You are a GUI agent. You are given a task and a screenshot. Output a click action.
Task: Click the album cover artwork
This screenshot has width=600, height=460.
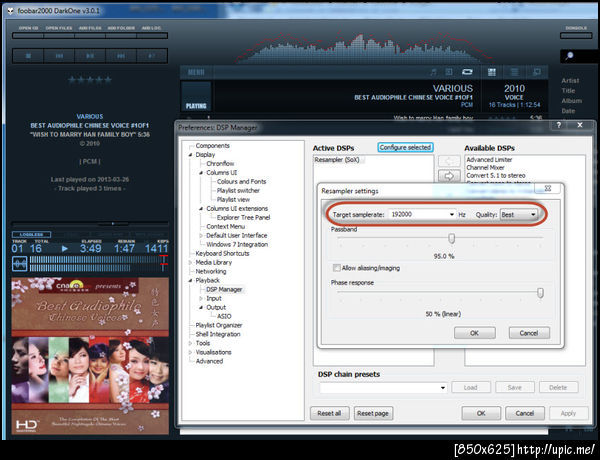coord(90,356)
